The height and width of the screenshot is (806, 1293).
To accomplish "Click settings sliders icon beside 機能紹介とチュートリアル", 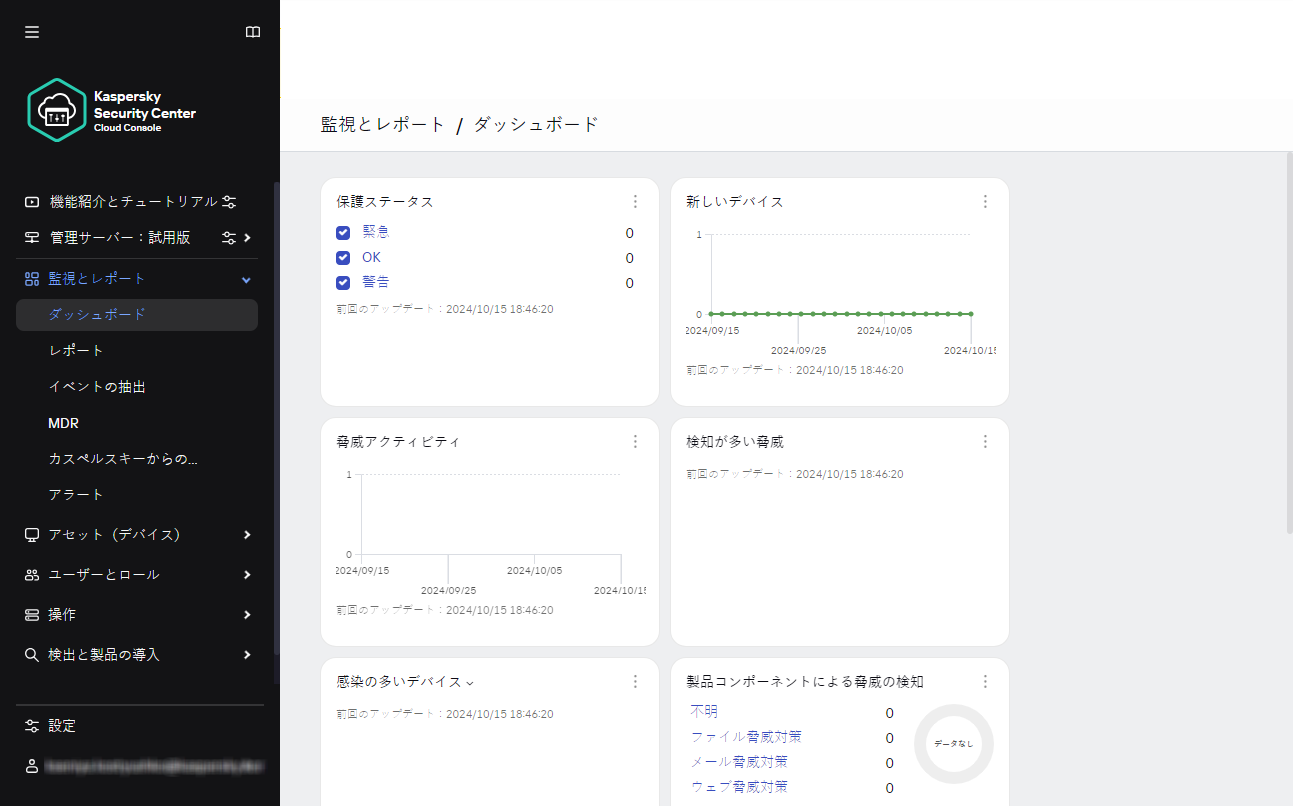I will point(229,202).
